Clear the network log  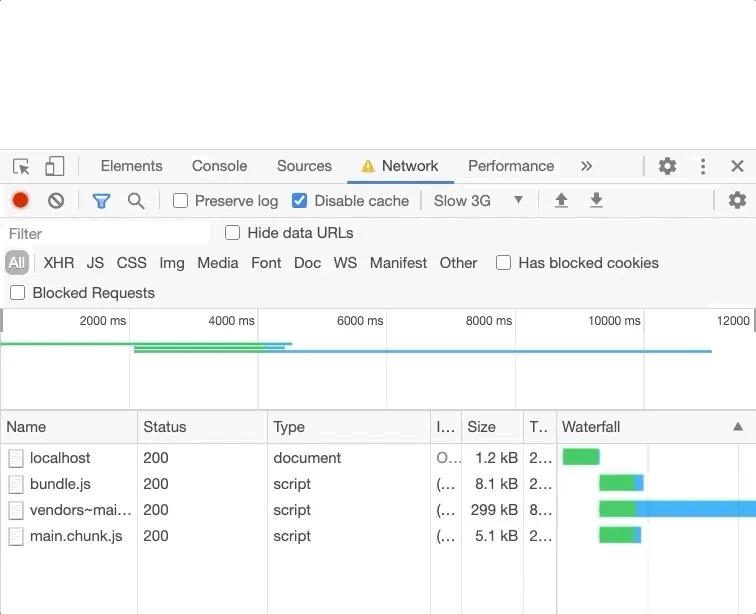[x=56, y=201]
